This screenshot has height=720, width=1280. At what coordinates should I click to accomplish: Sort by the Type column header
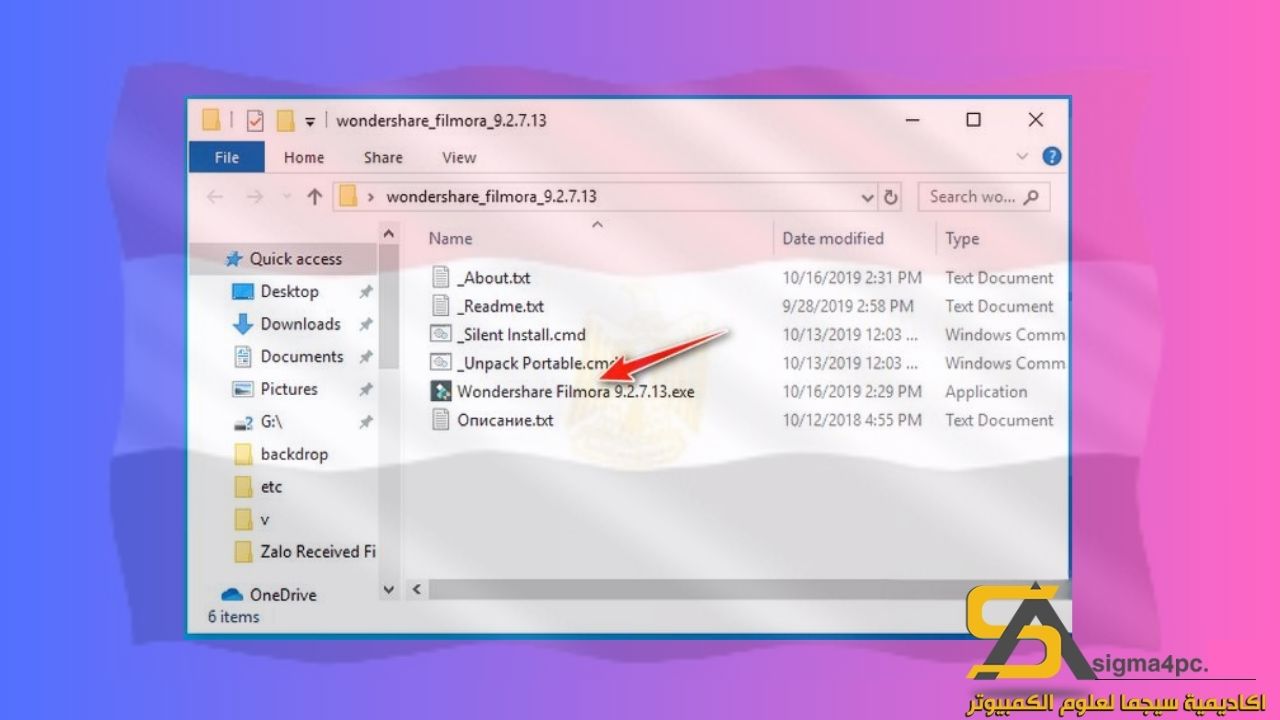click(x=962, y=239)
